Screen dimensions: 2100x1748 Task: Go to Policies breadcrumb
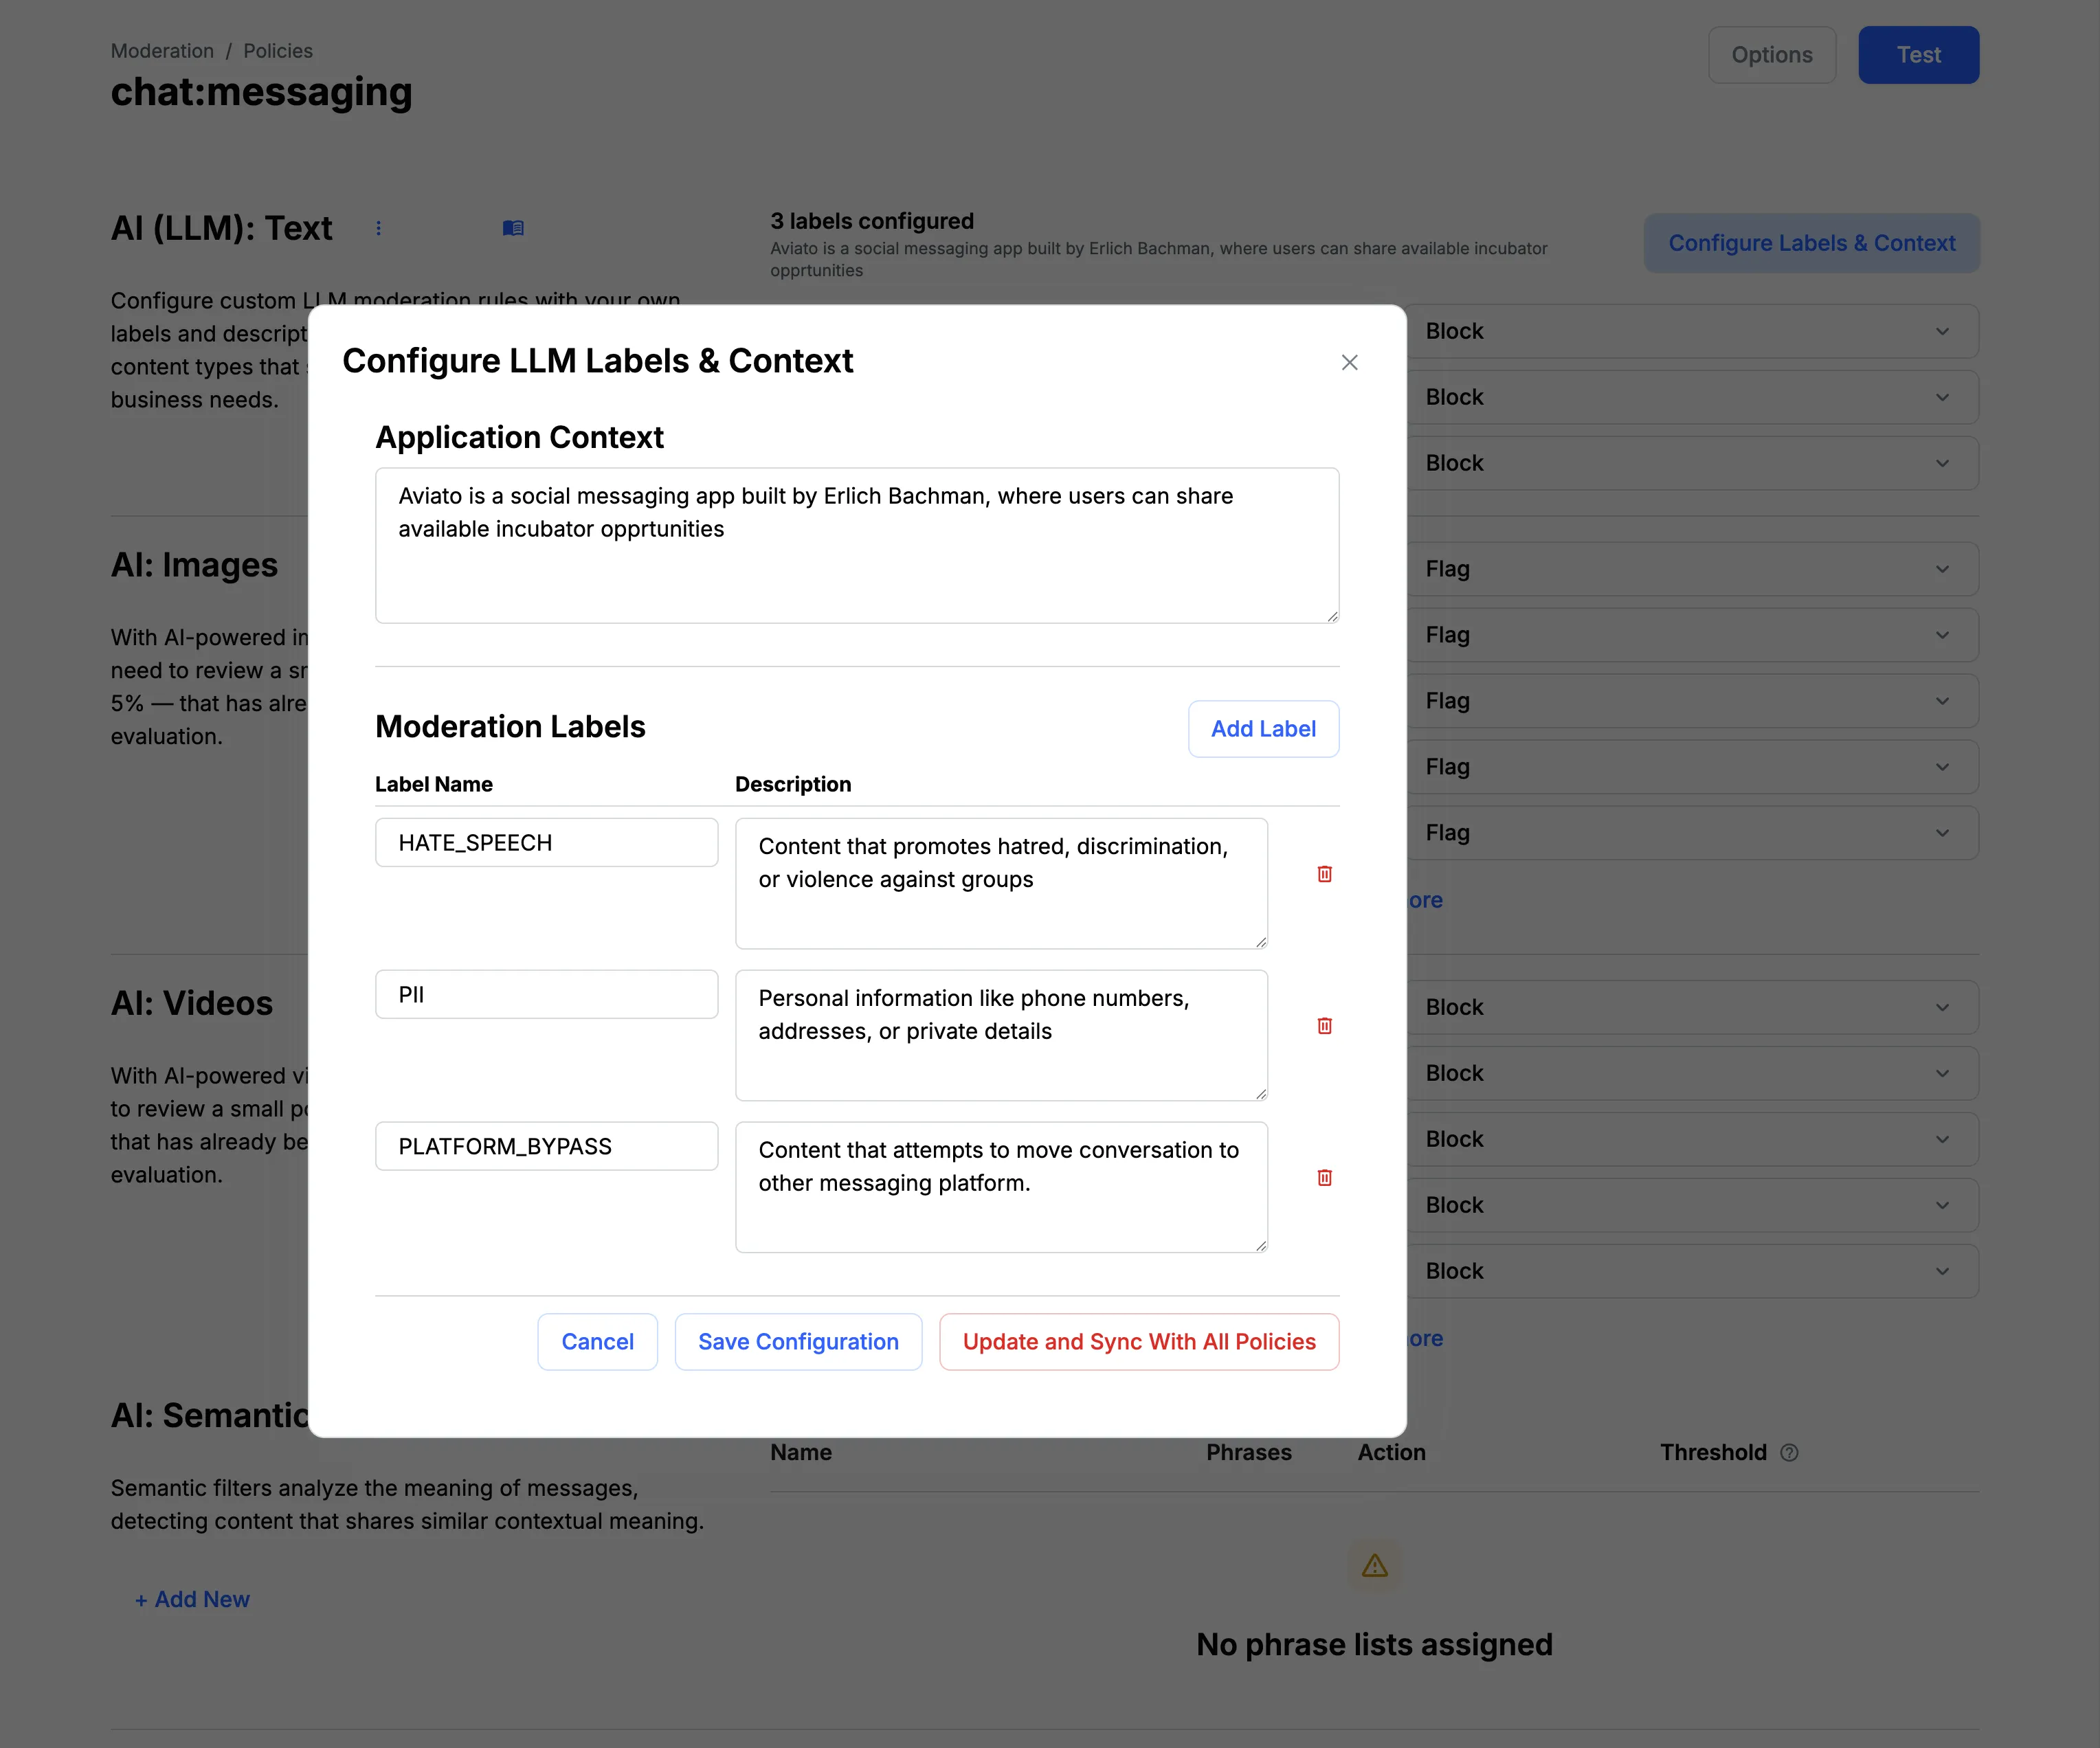tap(278, 51)
